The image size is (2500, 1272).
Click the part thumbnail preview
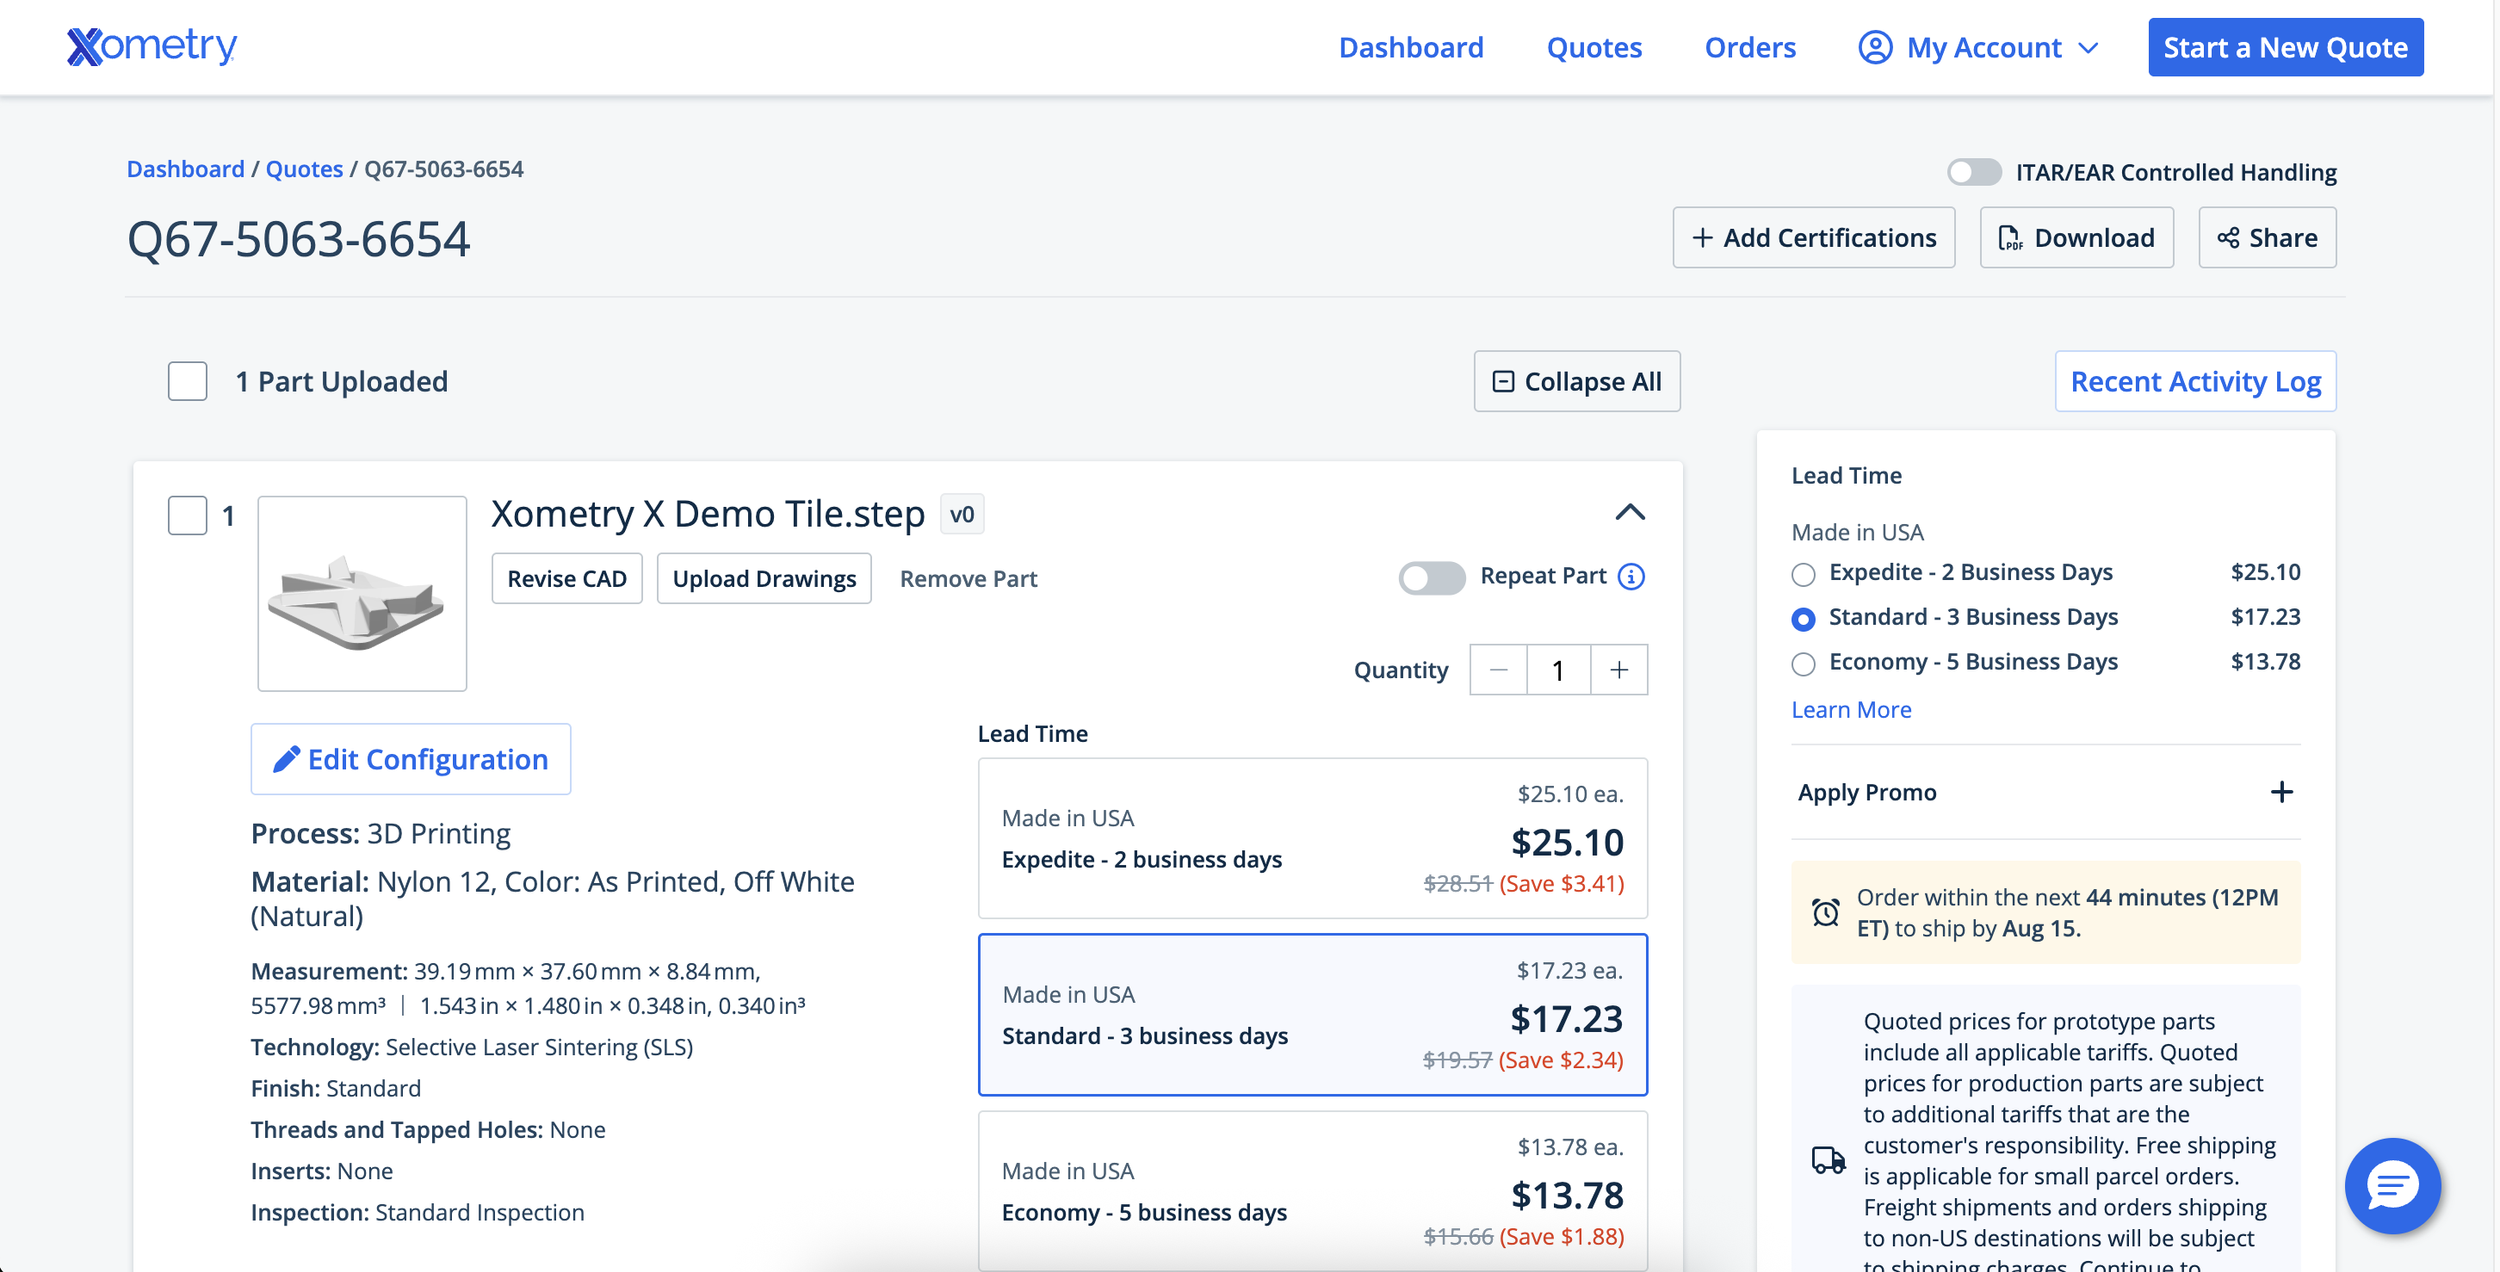[362, 593]
